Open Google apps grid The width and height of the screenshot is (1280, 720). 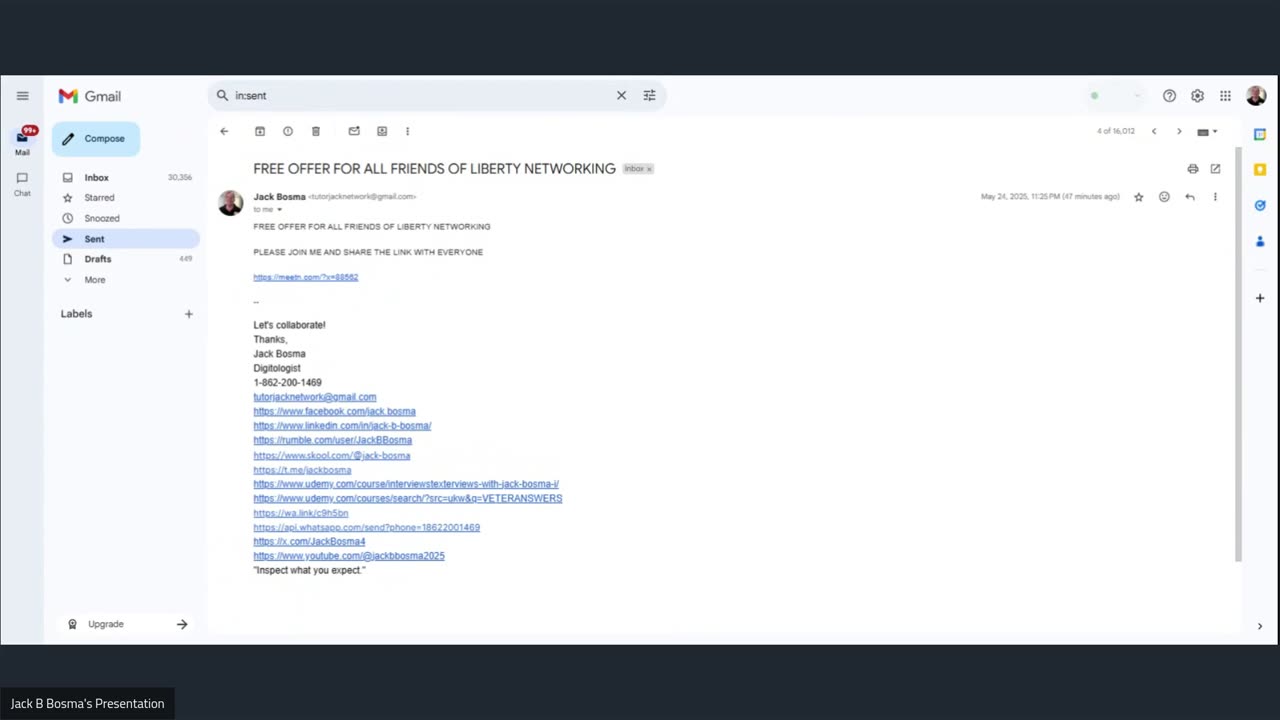(x=1225, y=96)
